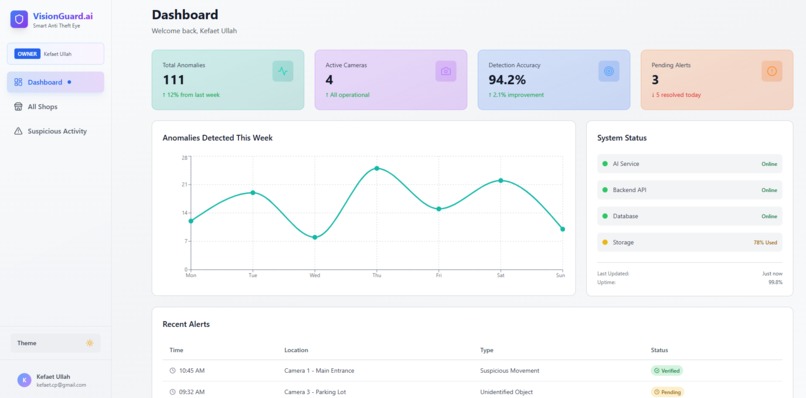This screenshot has width=806, height=398.
Task: Click the Anomalies Detected This Week heading
Action: pyautogui.click(x=217, y=138)
